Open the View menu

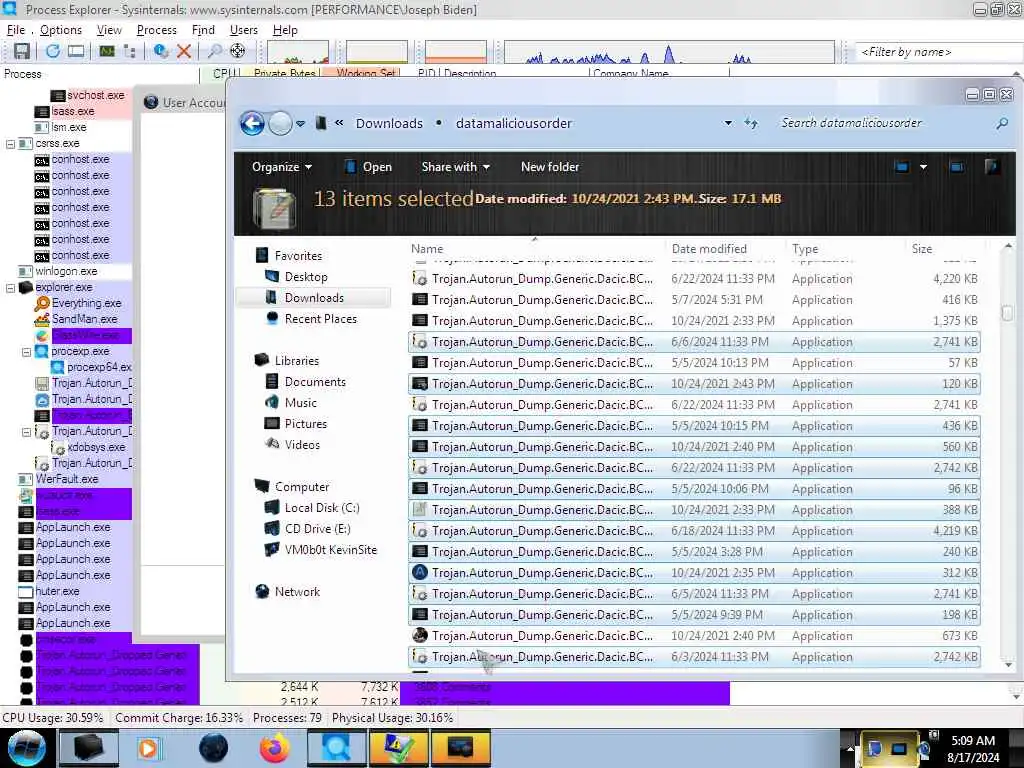(x=109, y=30)
